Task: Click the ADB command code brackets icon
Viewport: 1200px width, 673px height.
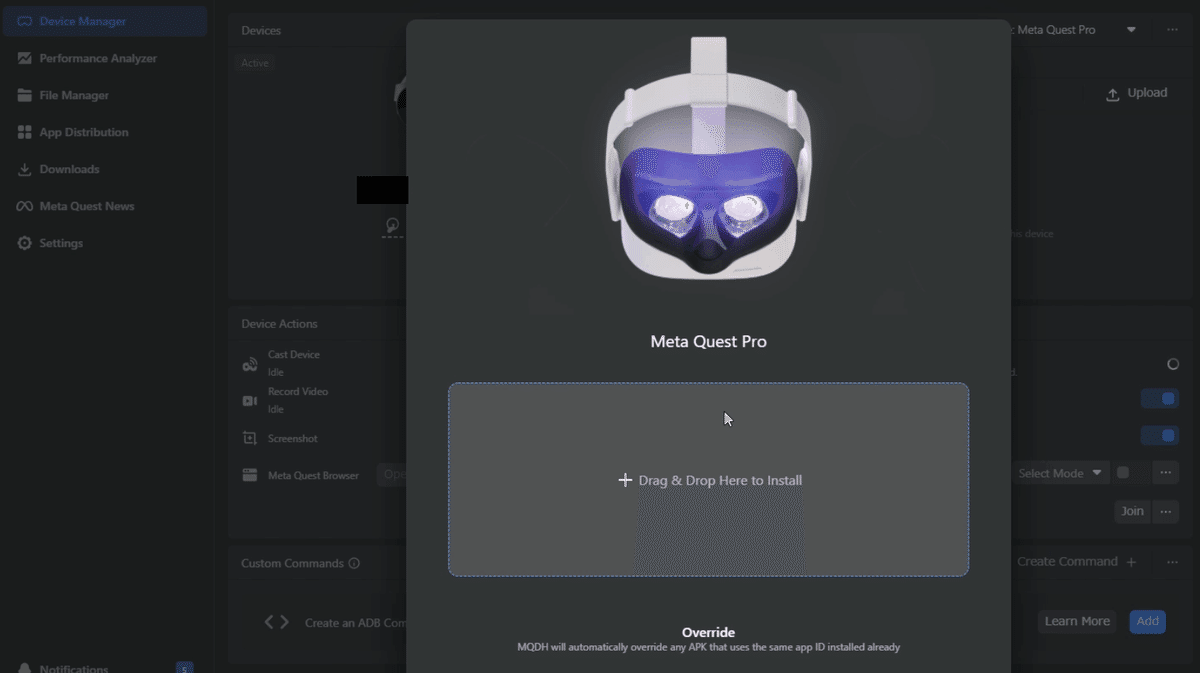Action: pos(277,622)
